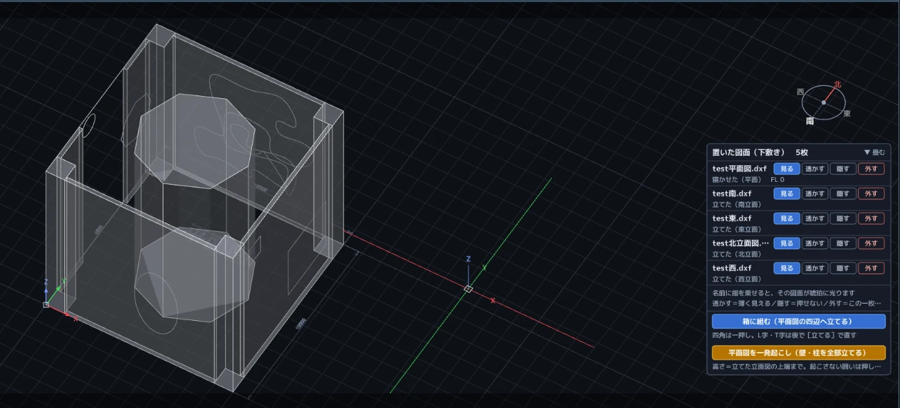Select the test南.dxf file name

[732, 193]
